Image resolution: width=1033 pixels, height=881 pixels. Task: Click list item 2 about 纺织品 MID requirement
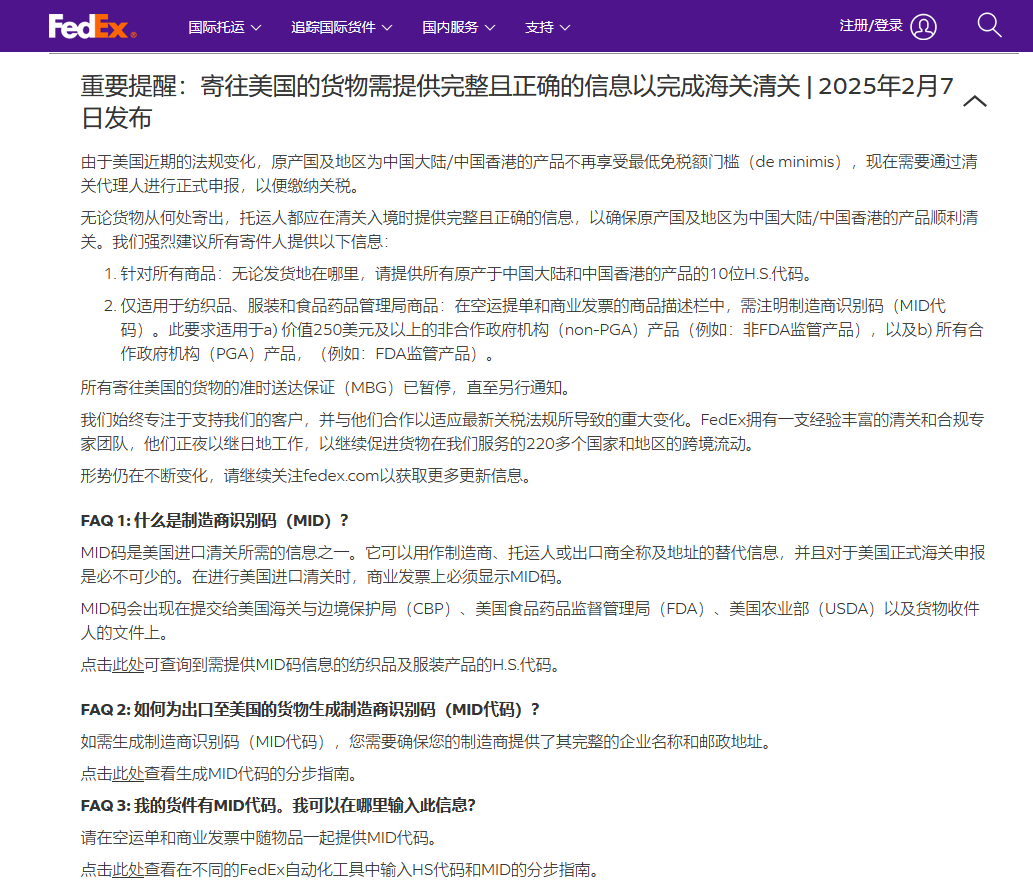pyautogui.click(x=544, y=329)
